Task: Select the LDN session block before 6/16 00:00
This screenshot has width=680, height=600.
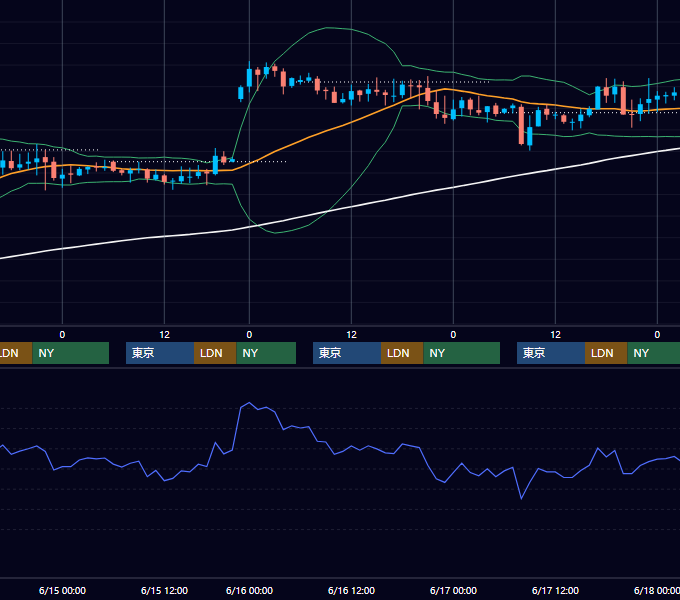Action: 215,353
